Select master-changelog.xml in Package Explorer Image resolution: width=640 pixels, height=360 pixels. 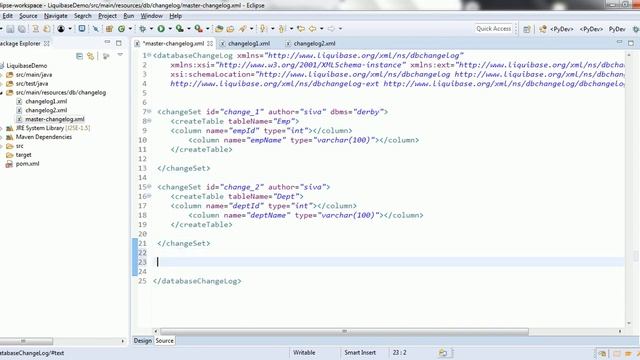(x=55, y=119)
